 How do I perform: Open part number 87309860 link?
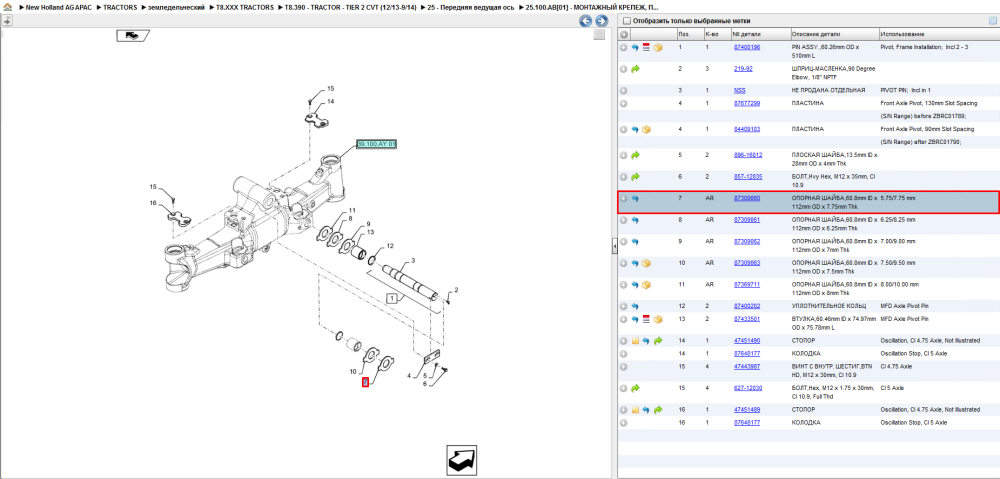point(747,198)
